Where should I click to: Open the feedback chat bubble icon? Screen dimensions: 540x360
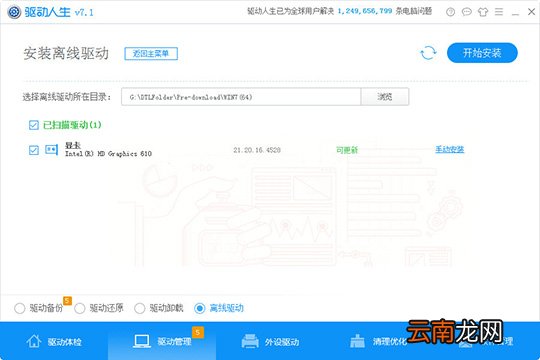(x=467, y=12)
